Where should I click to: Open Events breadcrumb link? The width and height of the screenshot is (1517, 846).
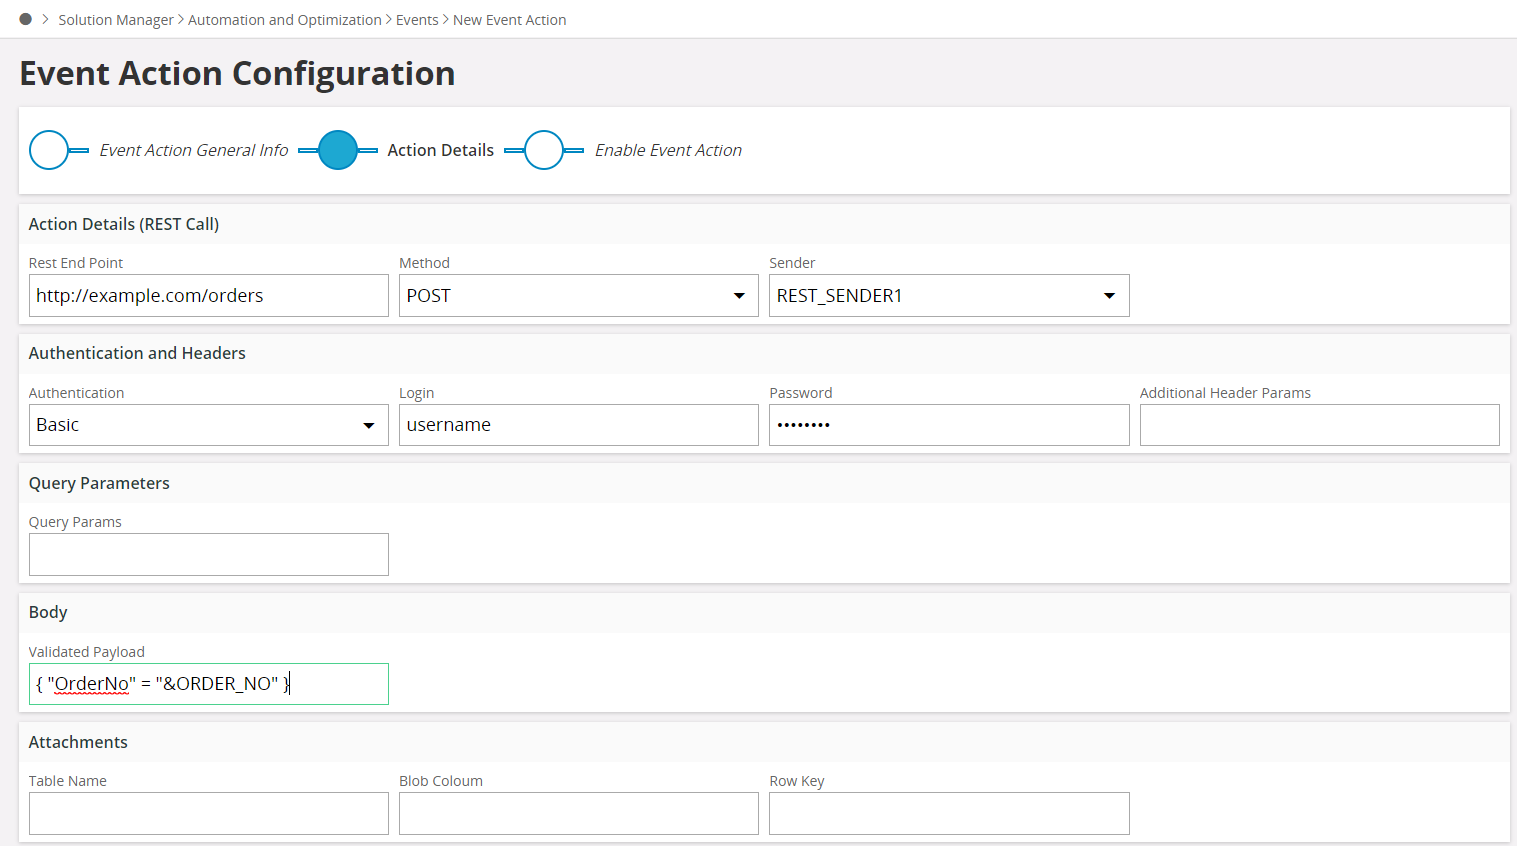[x=417, y=20]
